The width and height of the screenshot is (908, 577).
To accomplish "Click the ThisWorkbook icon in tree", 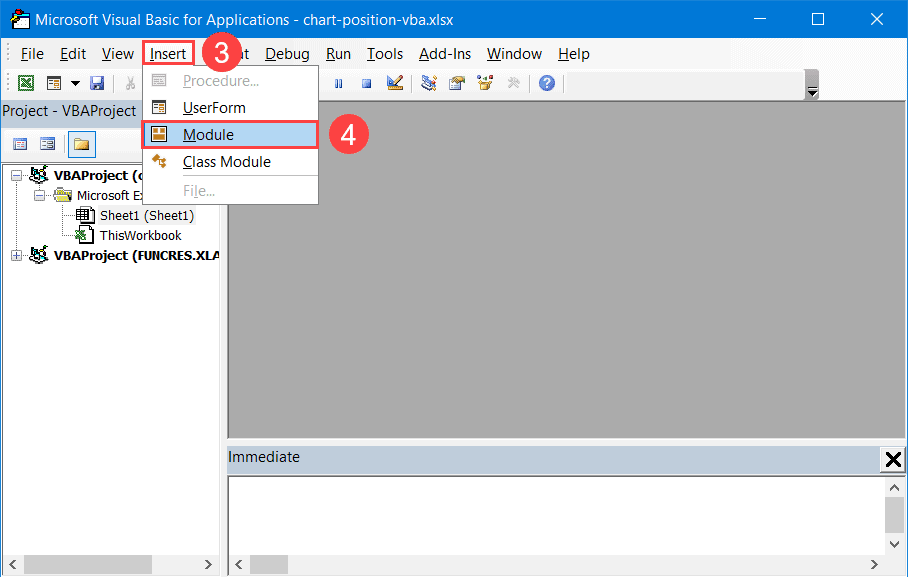I will [85, 235].
